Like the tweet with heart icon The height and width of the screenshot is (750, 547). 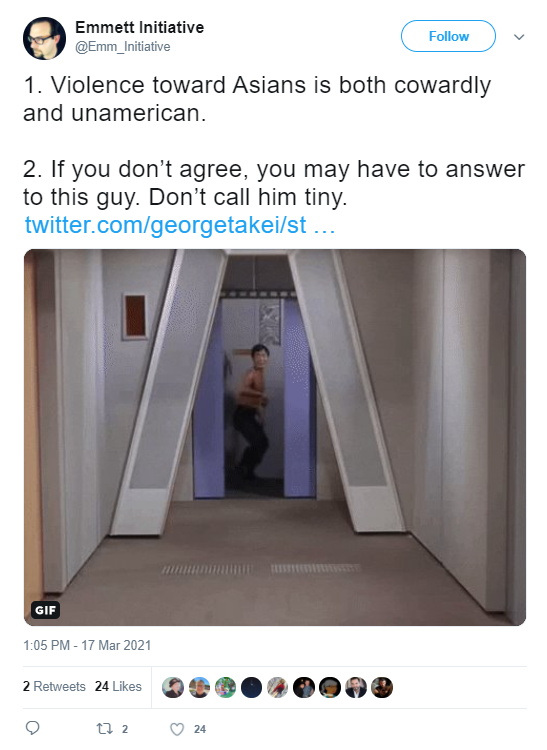177,729
